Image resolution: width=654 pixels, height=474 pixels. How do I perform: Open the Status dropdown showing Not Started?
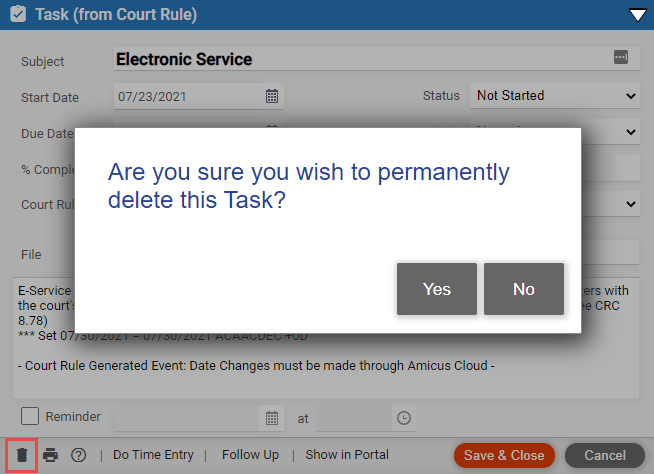tap(555, 96)
